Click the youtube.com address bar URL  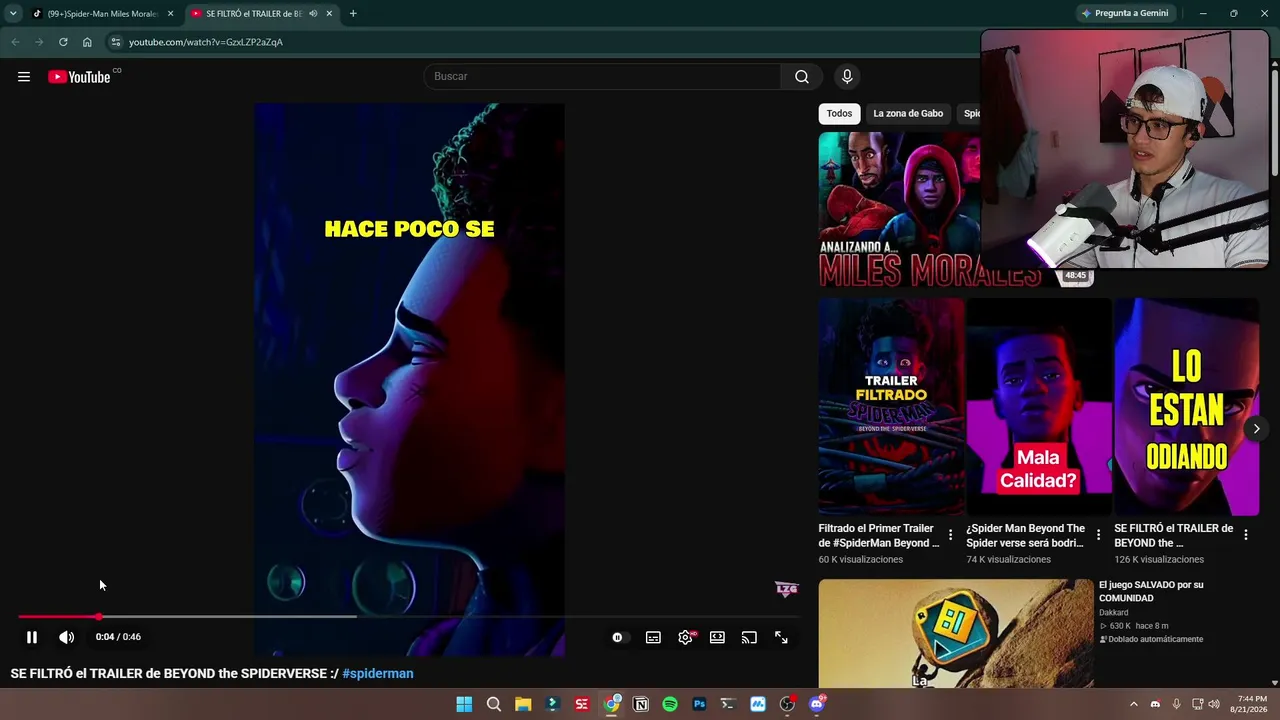point(206,42)
